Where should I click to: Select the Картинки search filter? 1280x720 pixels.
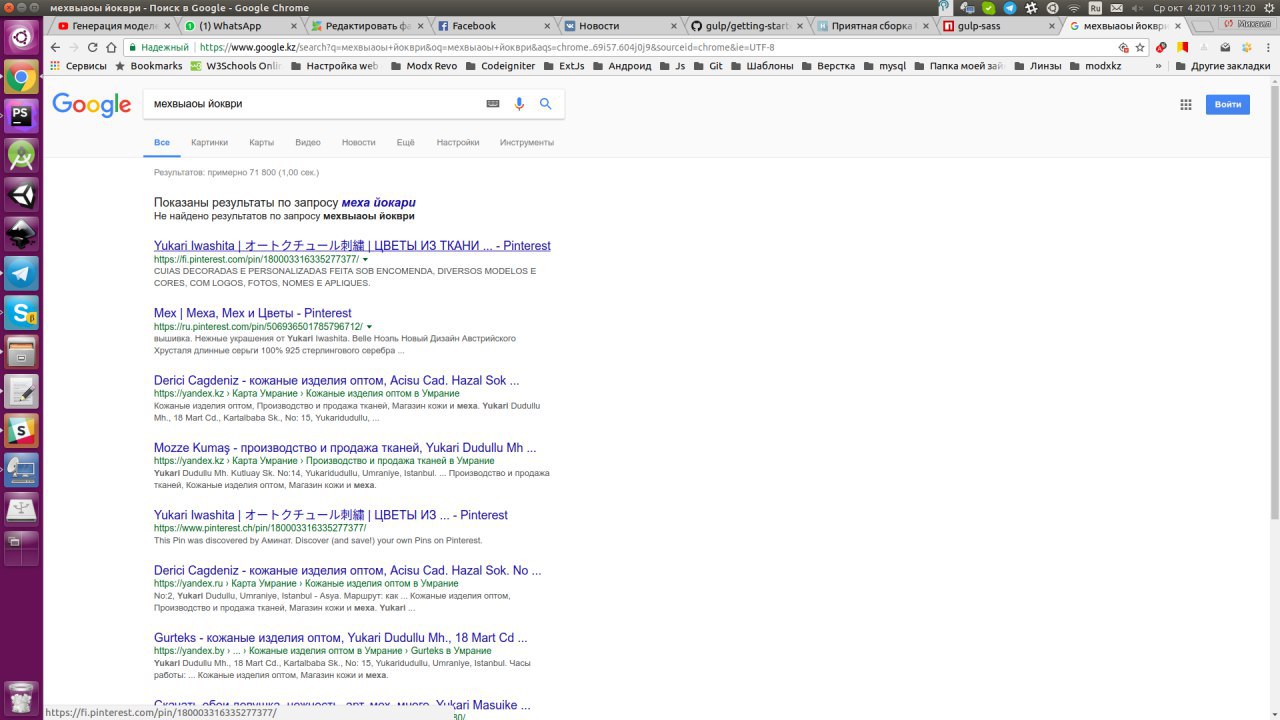[209, 142]
